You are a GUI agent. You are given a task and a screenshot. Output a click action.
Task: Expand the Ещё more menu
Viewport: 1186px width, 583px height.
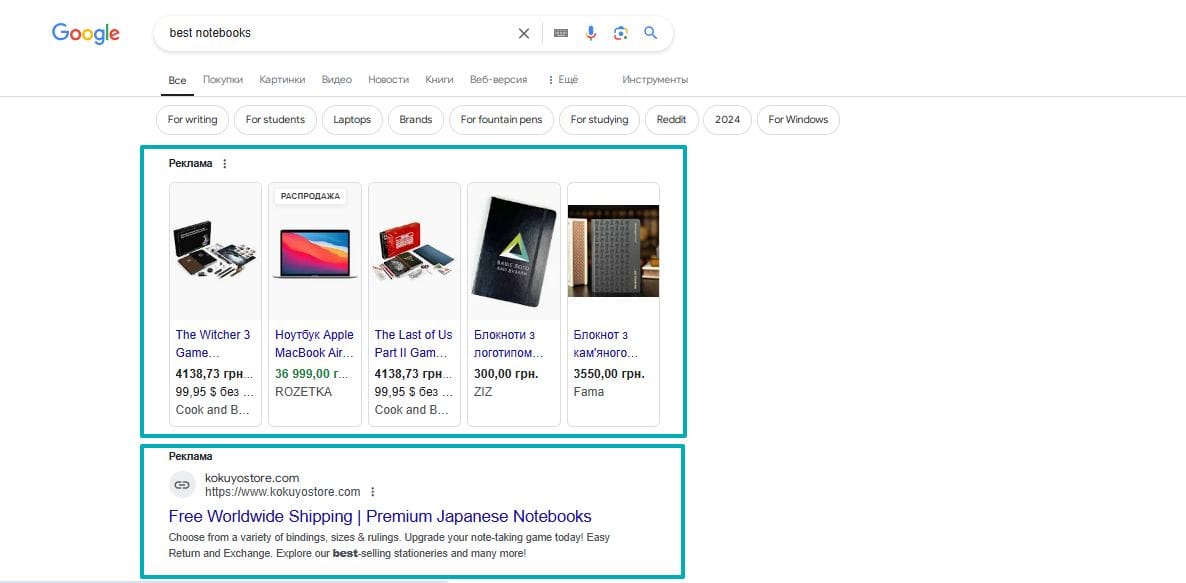point(563,79)
